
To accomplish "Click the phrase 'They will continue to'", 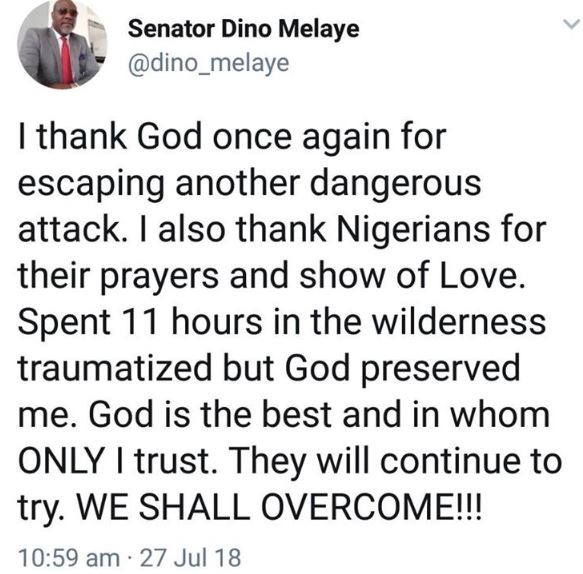I will [x=397, y=461].
